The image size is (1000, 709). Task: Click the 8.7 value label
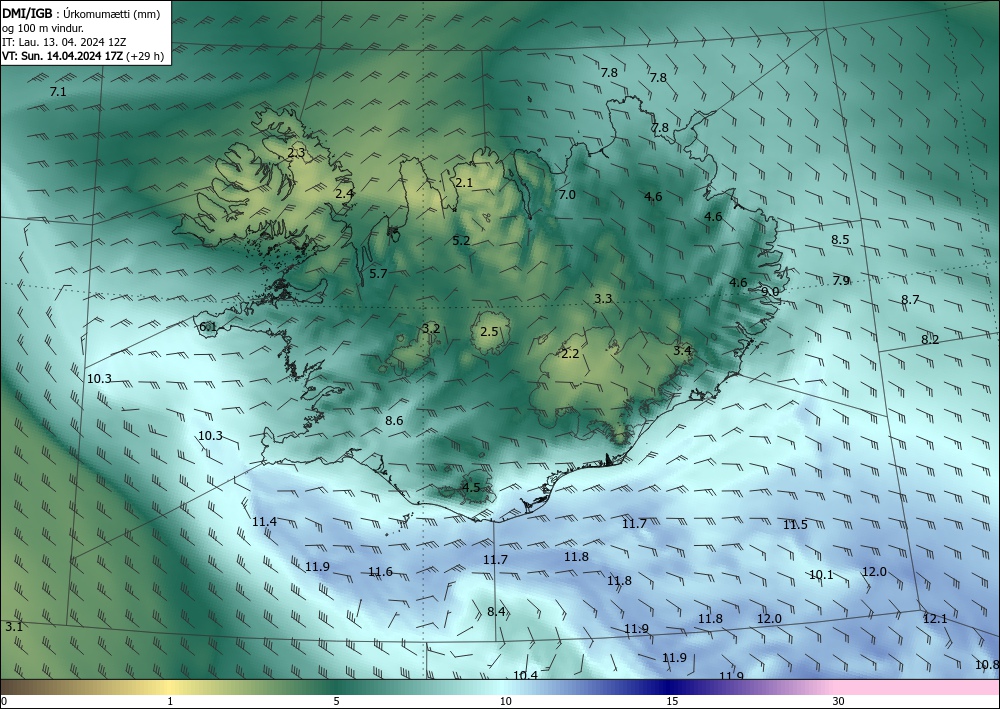(x=910, y=300)
